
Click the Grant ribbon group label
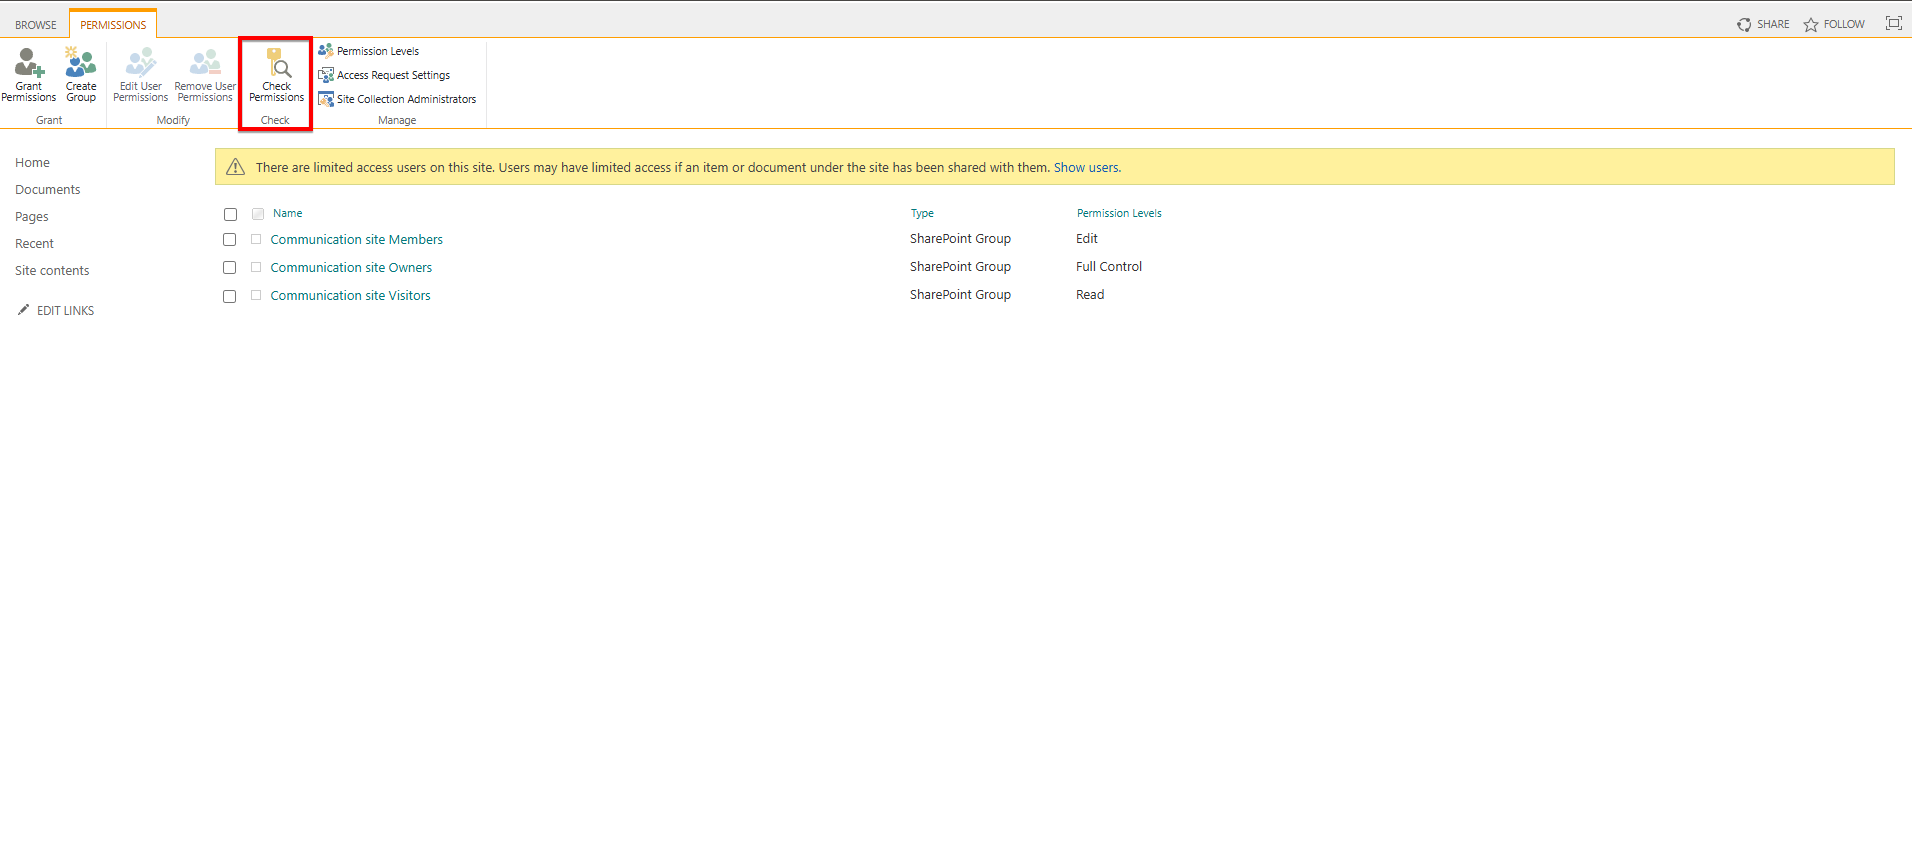tap(49, 120)
